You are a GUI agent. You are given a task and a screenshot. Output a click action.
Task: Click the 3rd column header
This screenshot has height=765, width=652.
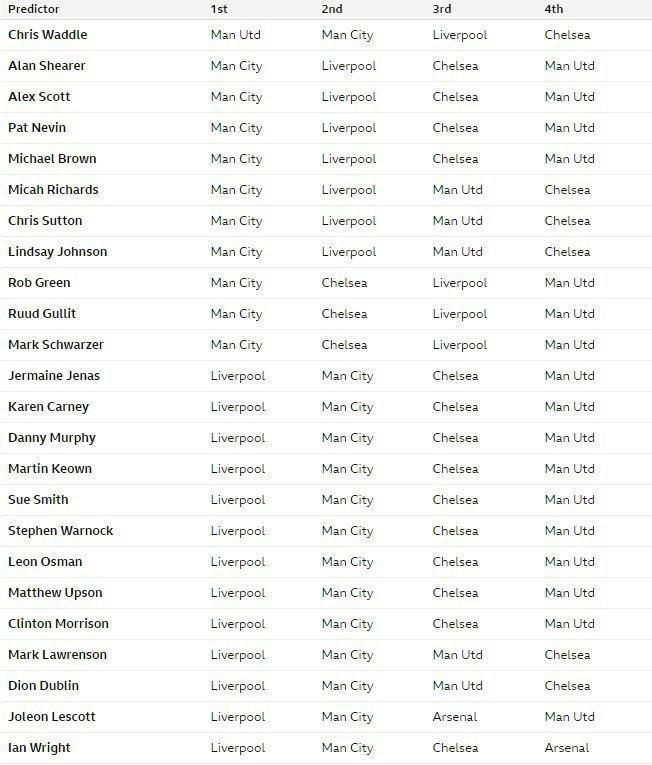442,9
